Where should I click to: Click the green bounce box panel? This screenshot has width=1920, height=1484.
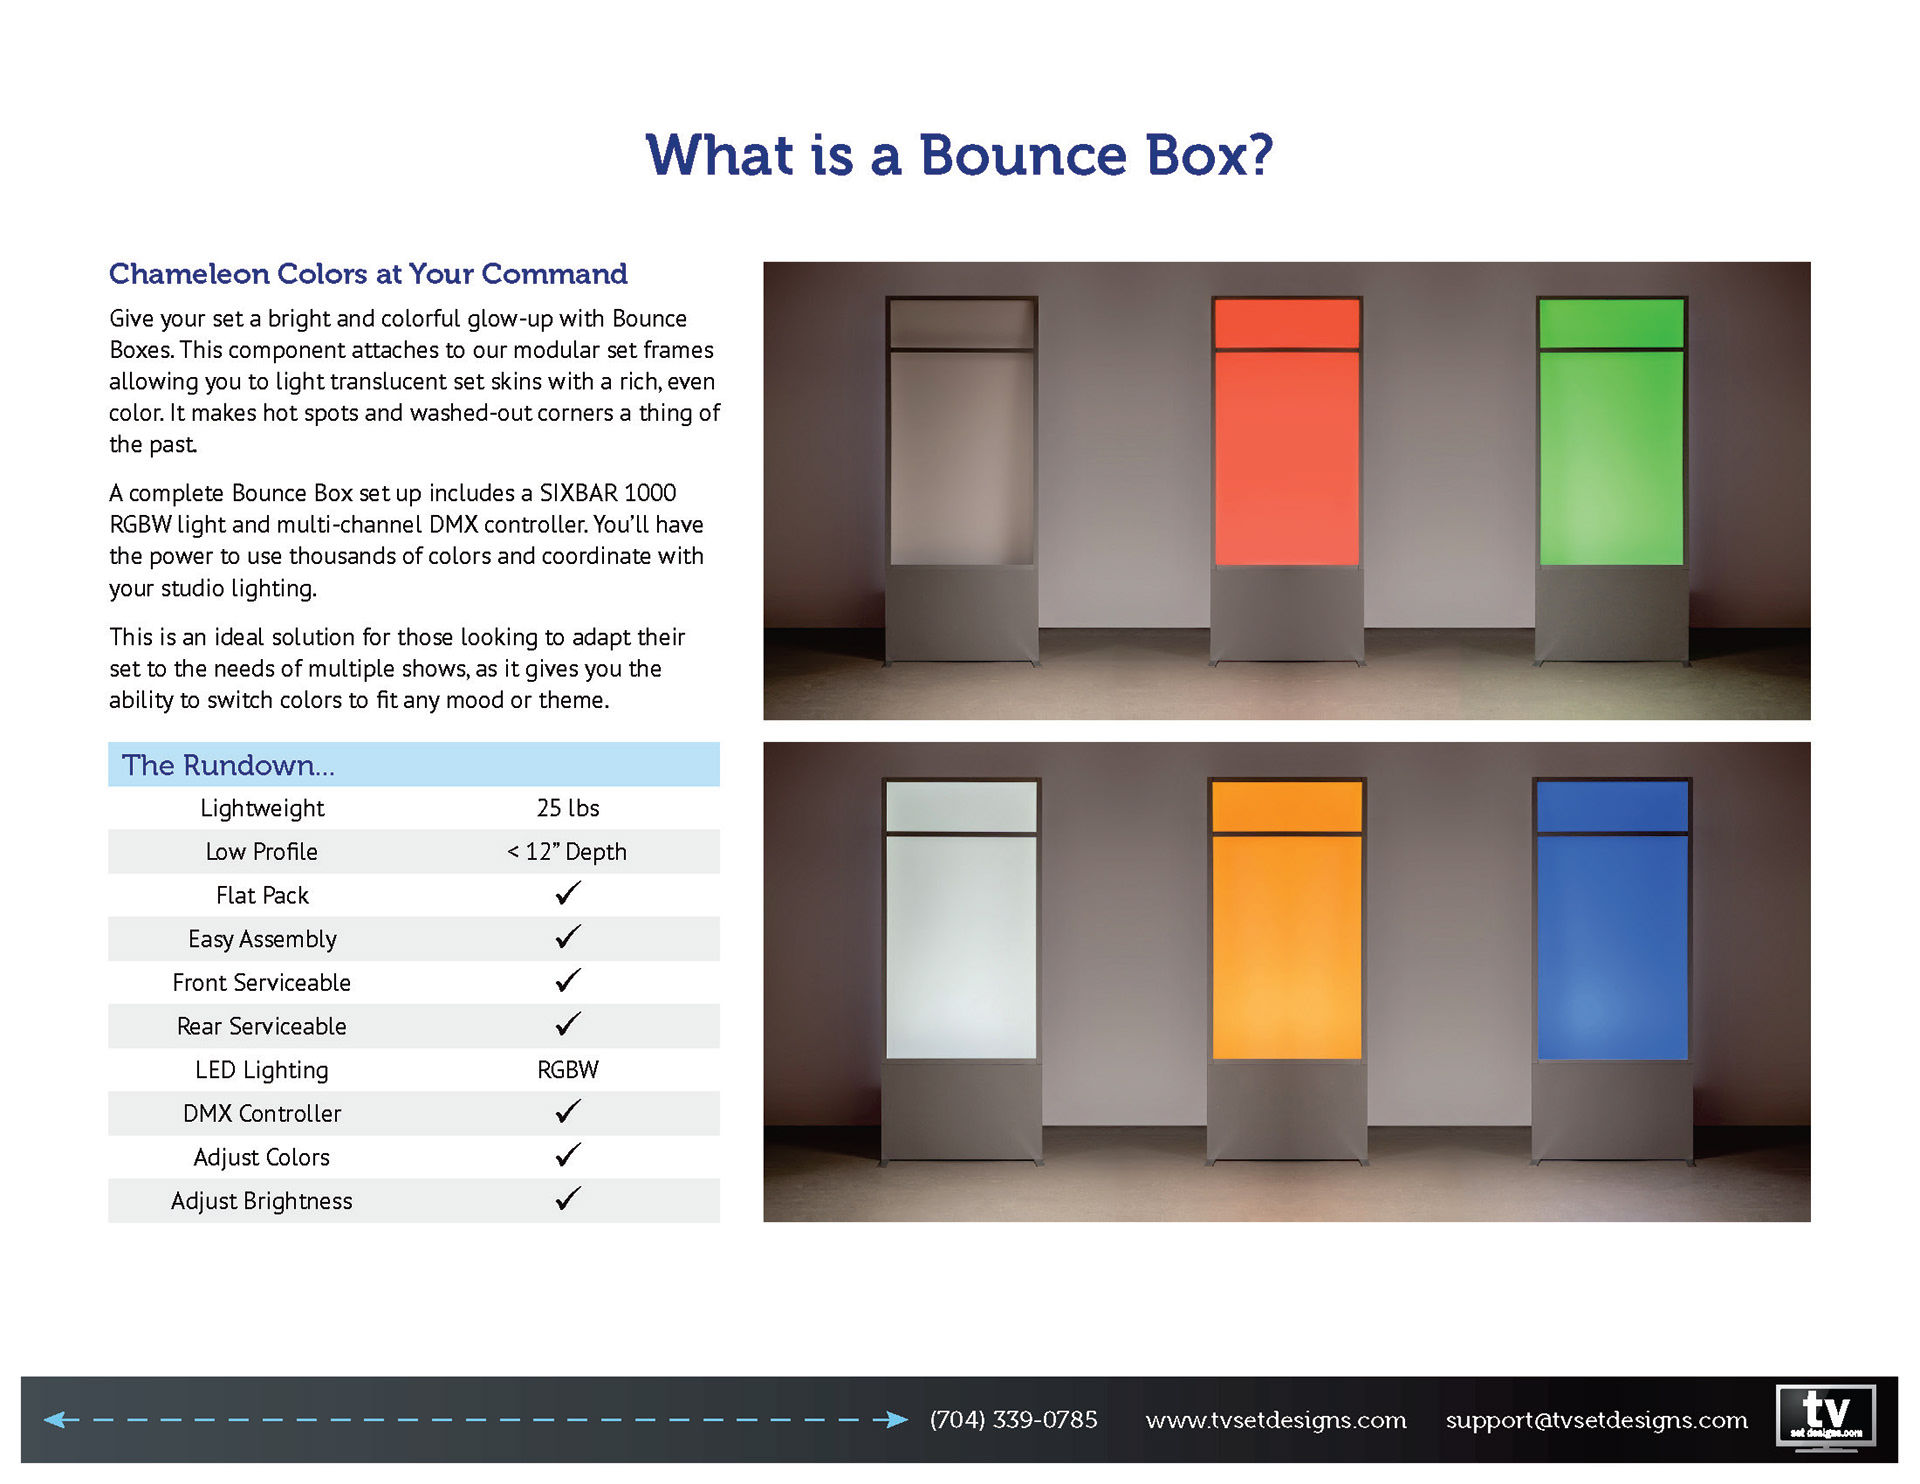click(1612, 432)
